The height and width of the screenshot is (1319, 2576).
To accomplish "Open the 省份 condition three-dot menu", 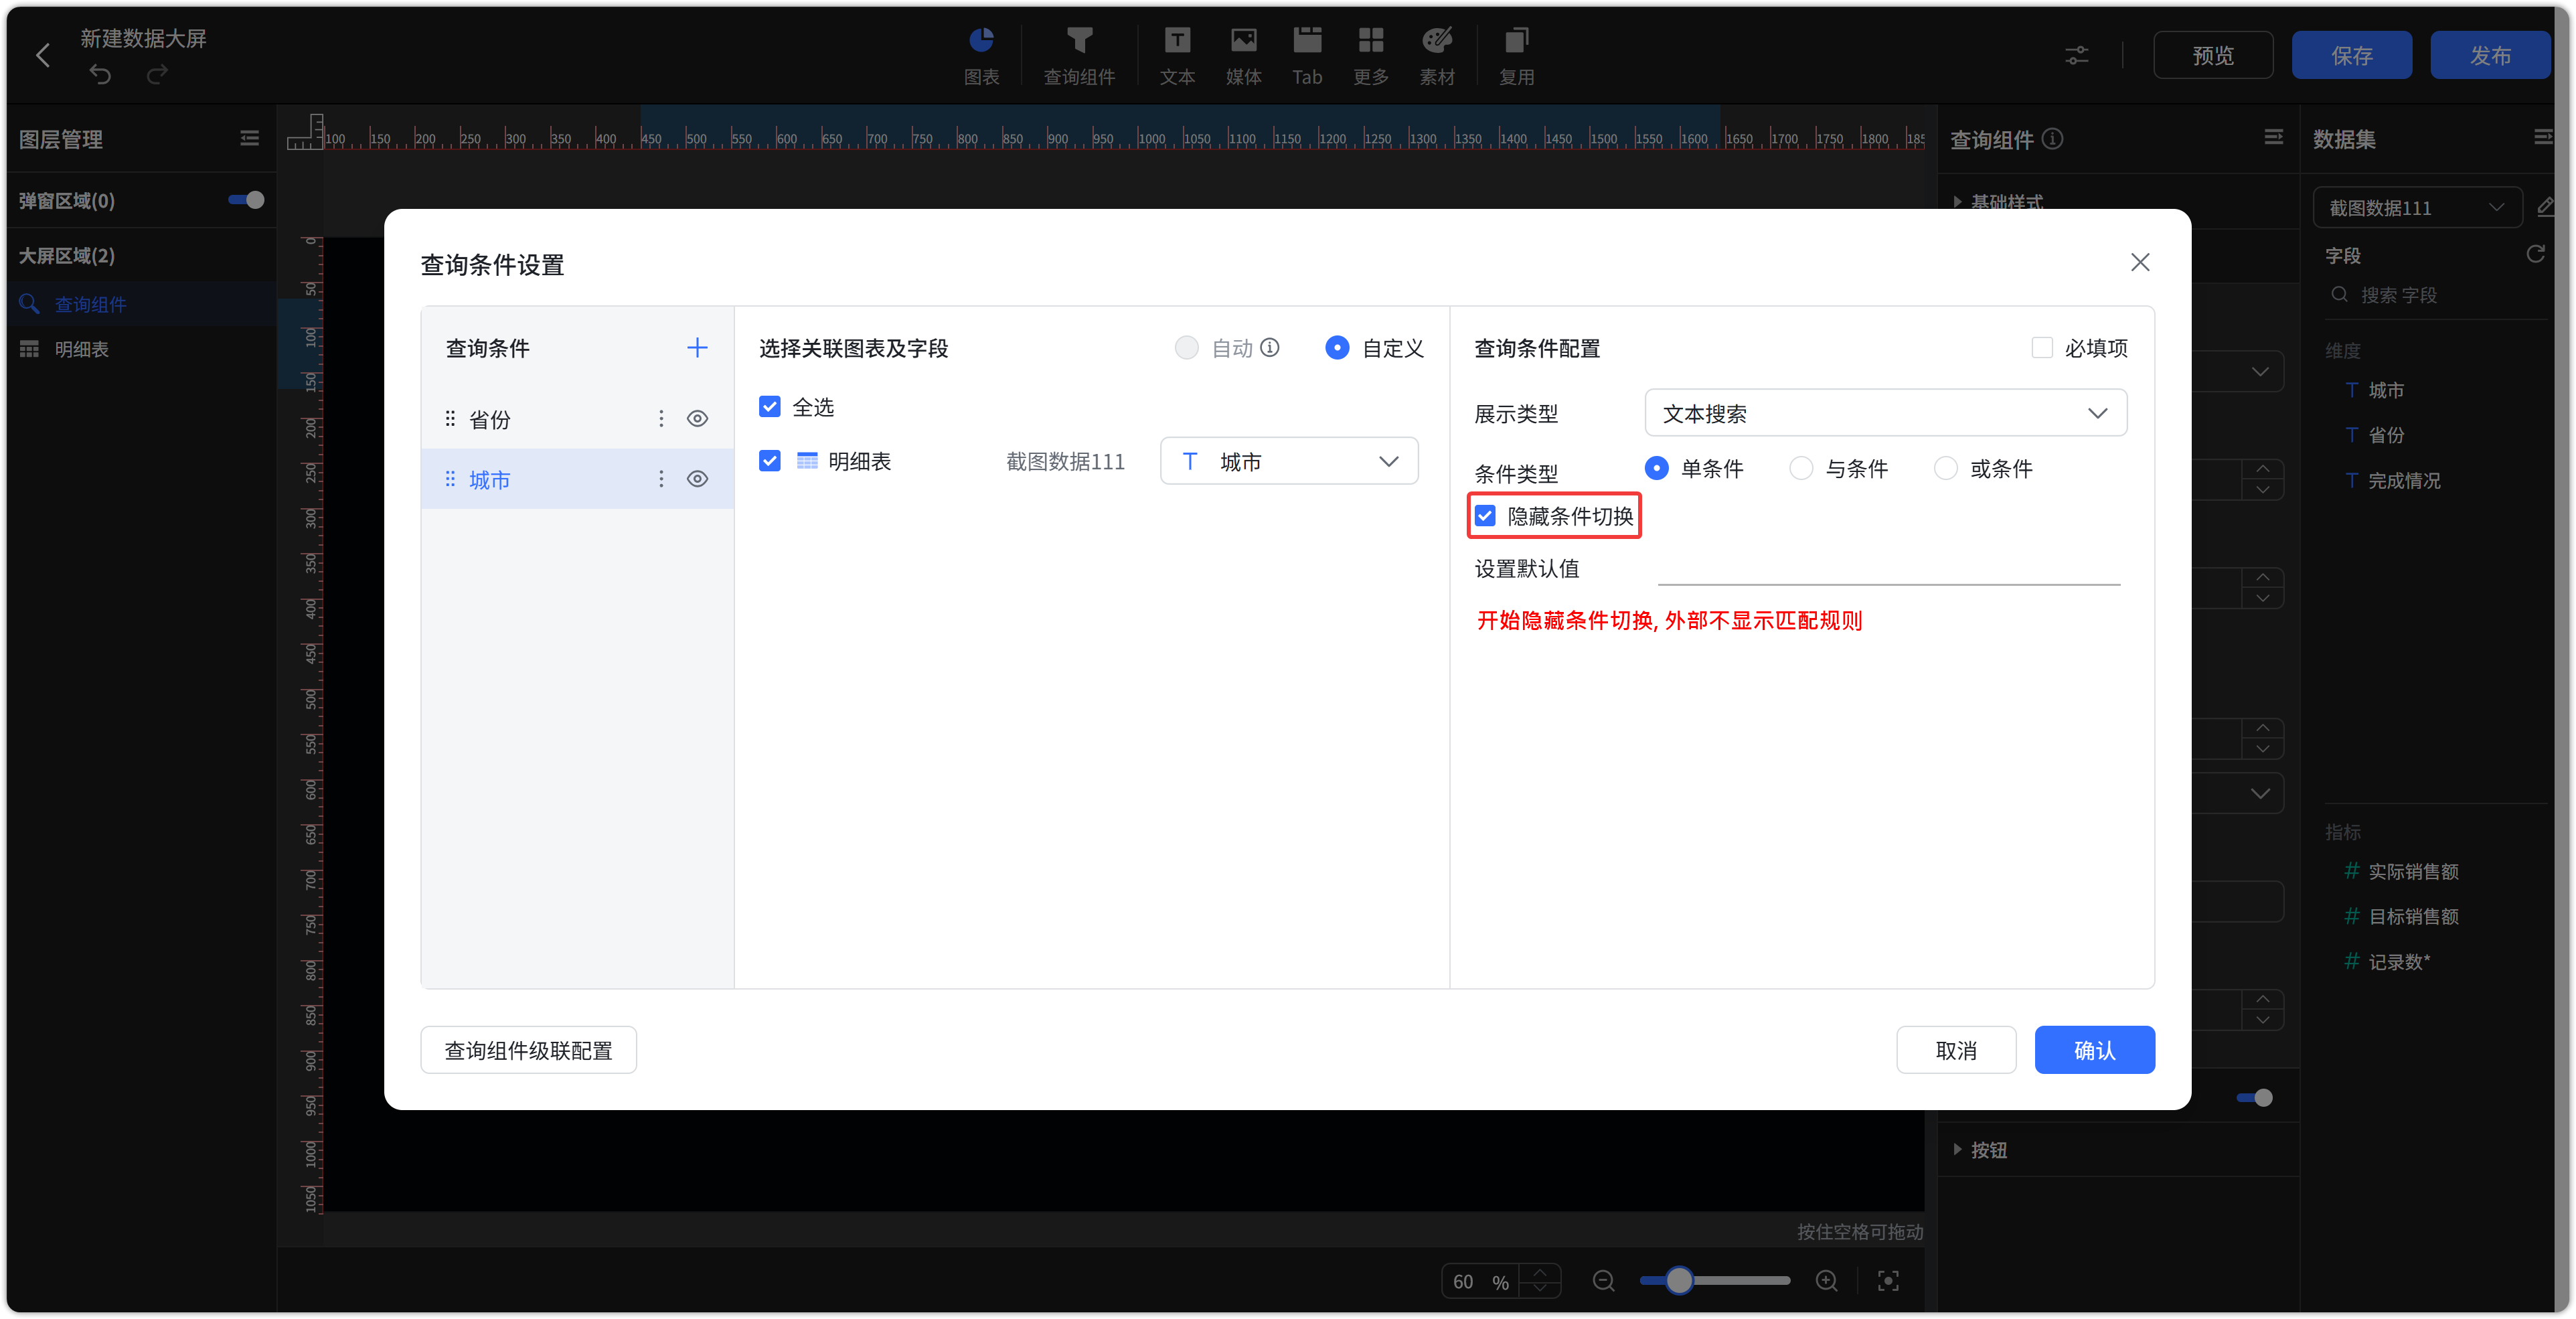I will 661,419.
